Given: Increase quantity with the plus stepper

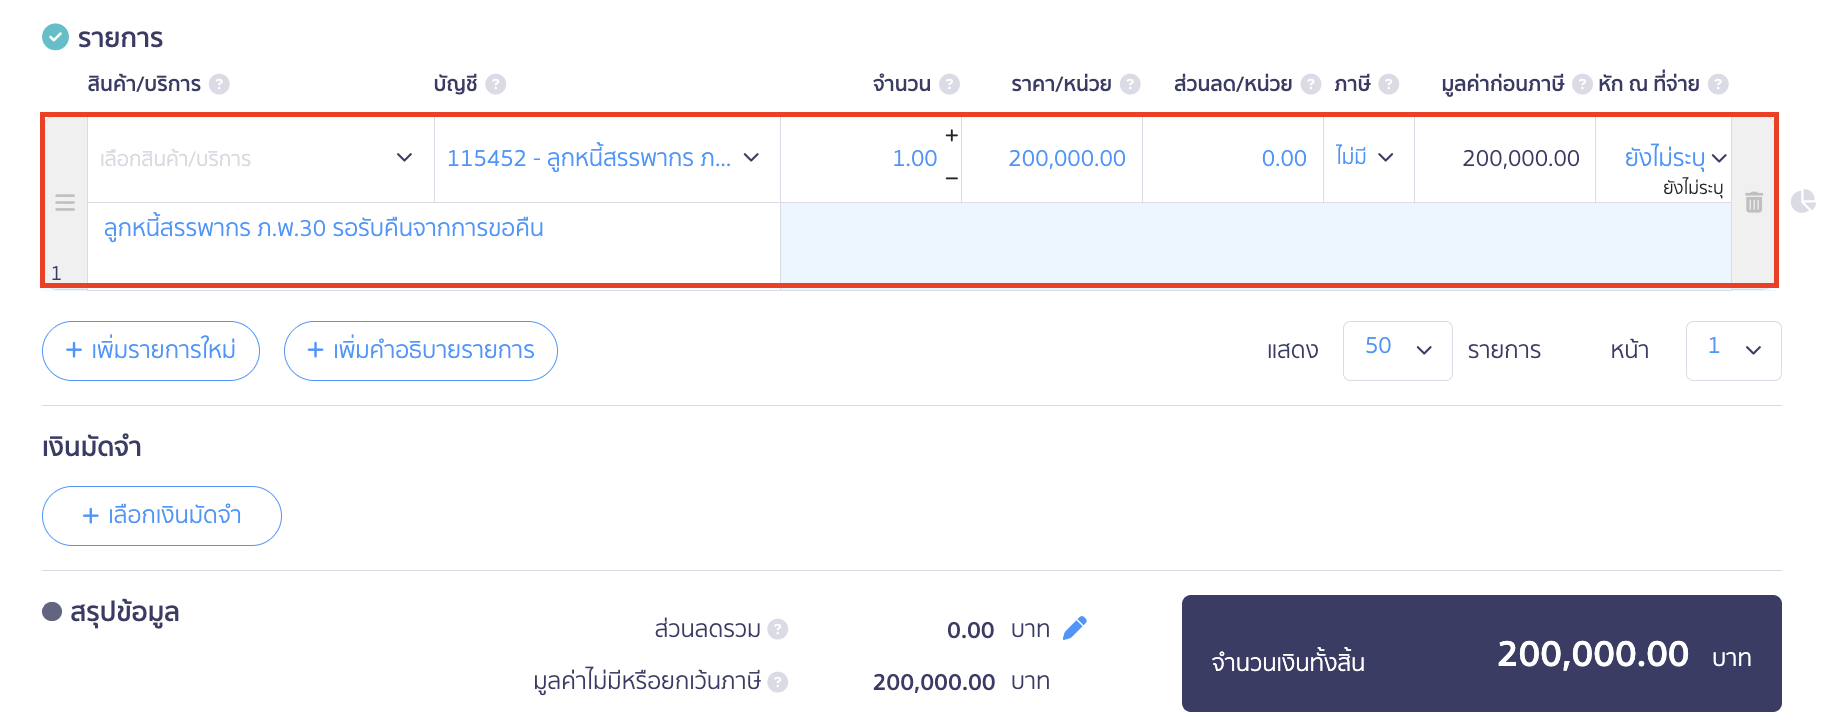Looking at the screenshot, I should [x=950, y=135].
